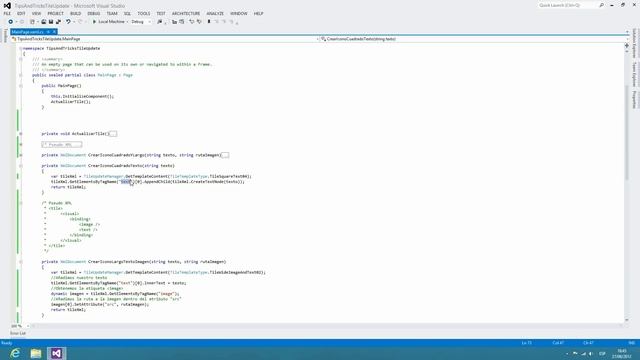Collapse the CrearIconoLargoTextoImagen method outline
Viewport: 640px width, 360px height.
[x=21, y=262]
